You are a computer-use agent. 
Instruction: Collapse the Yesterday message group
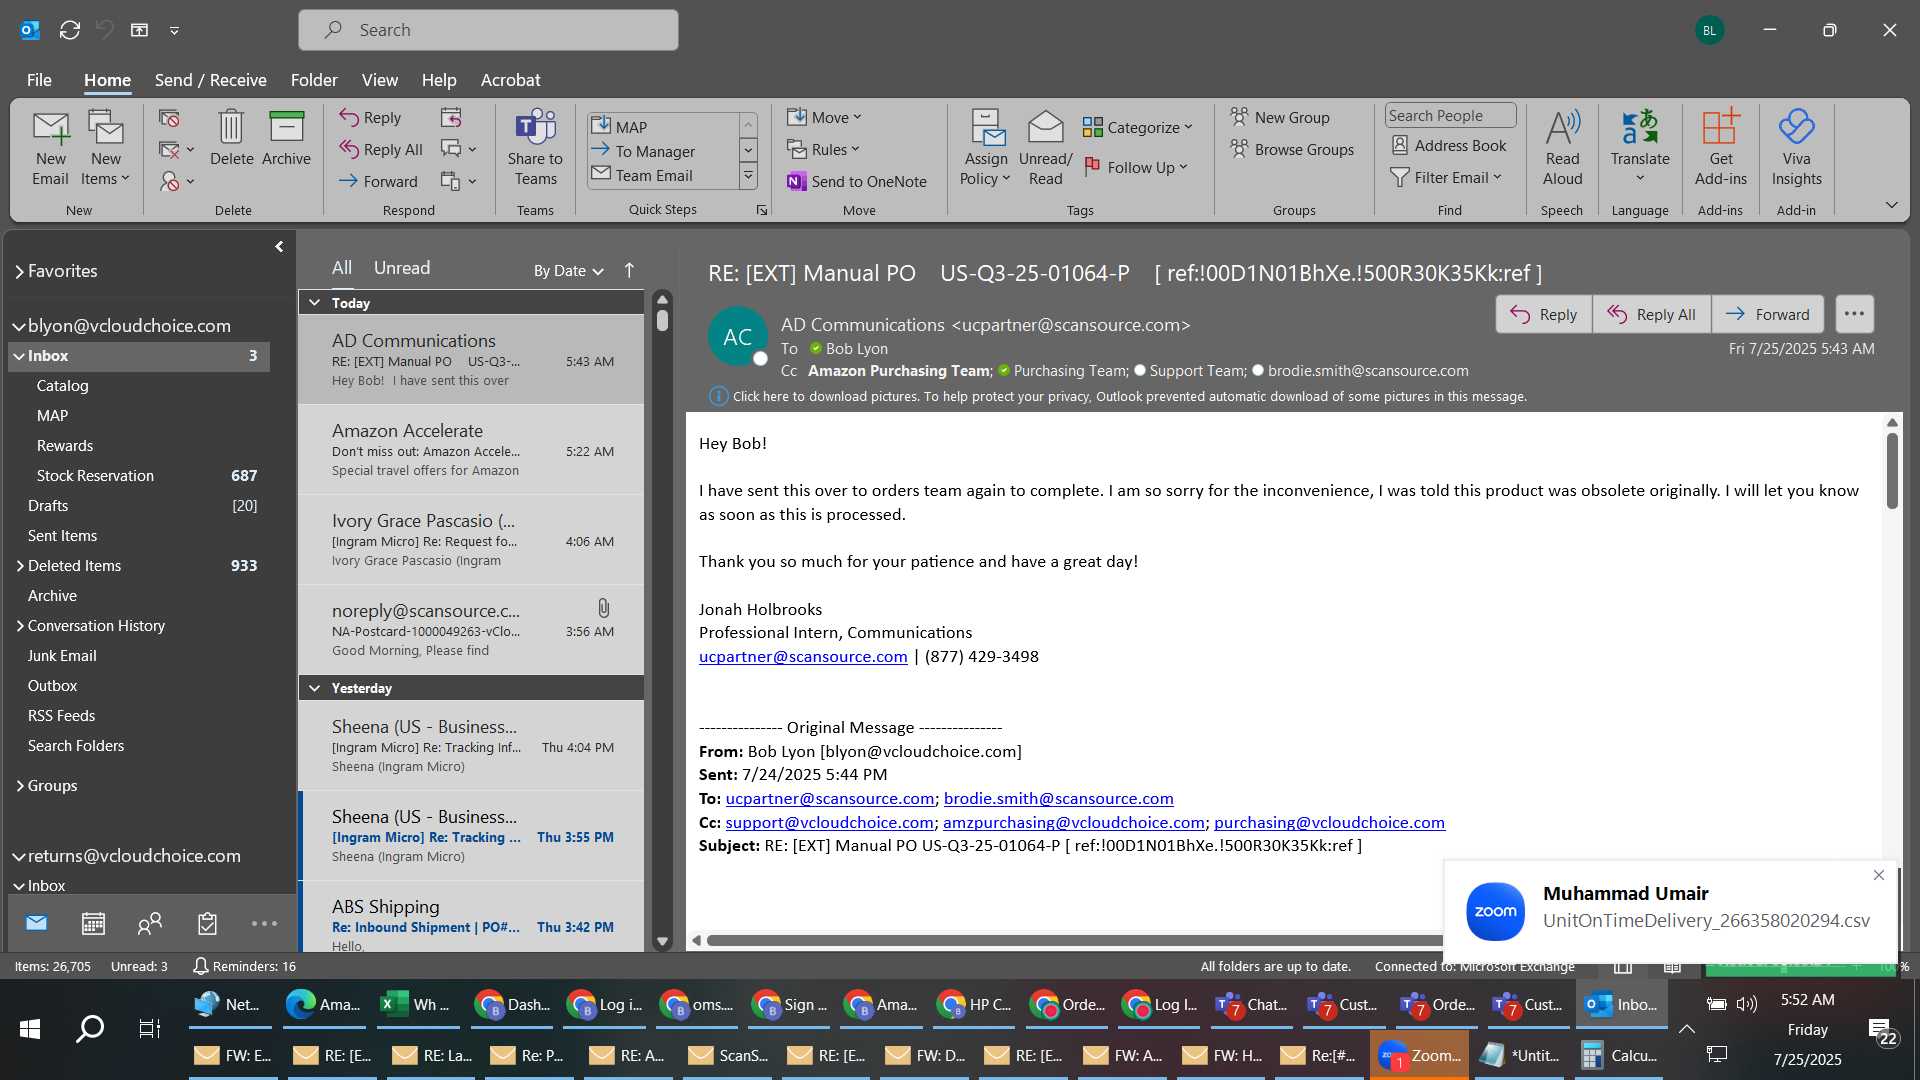[314, 688]
